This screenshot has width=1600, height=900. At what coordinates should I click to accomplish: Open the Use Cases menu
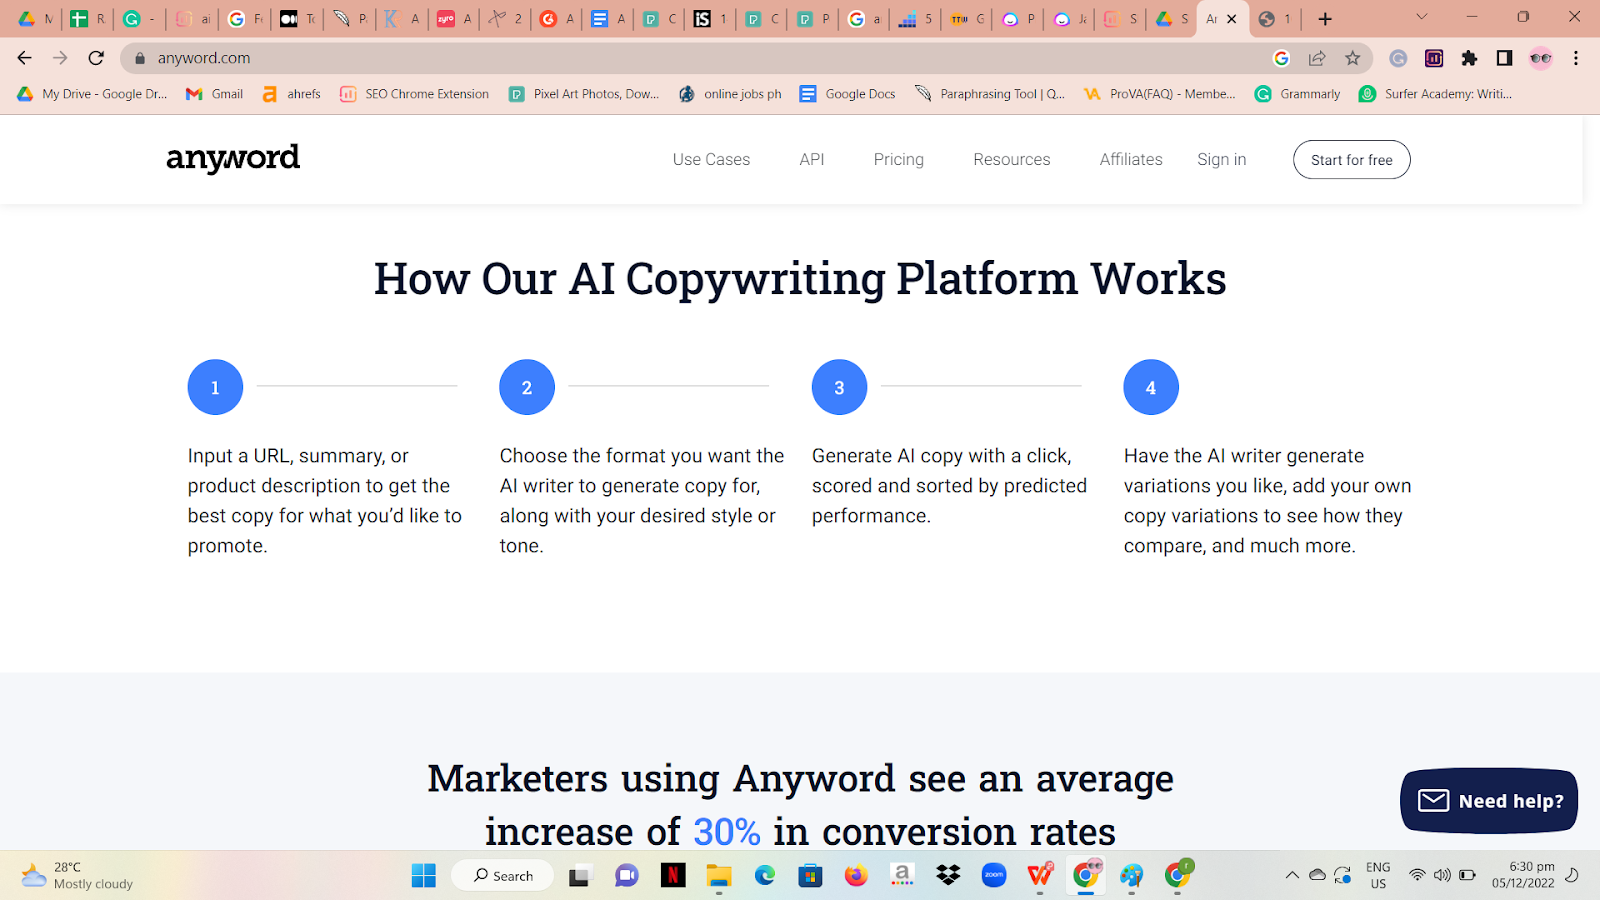point(711,160)
